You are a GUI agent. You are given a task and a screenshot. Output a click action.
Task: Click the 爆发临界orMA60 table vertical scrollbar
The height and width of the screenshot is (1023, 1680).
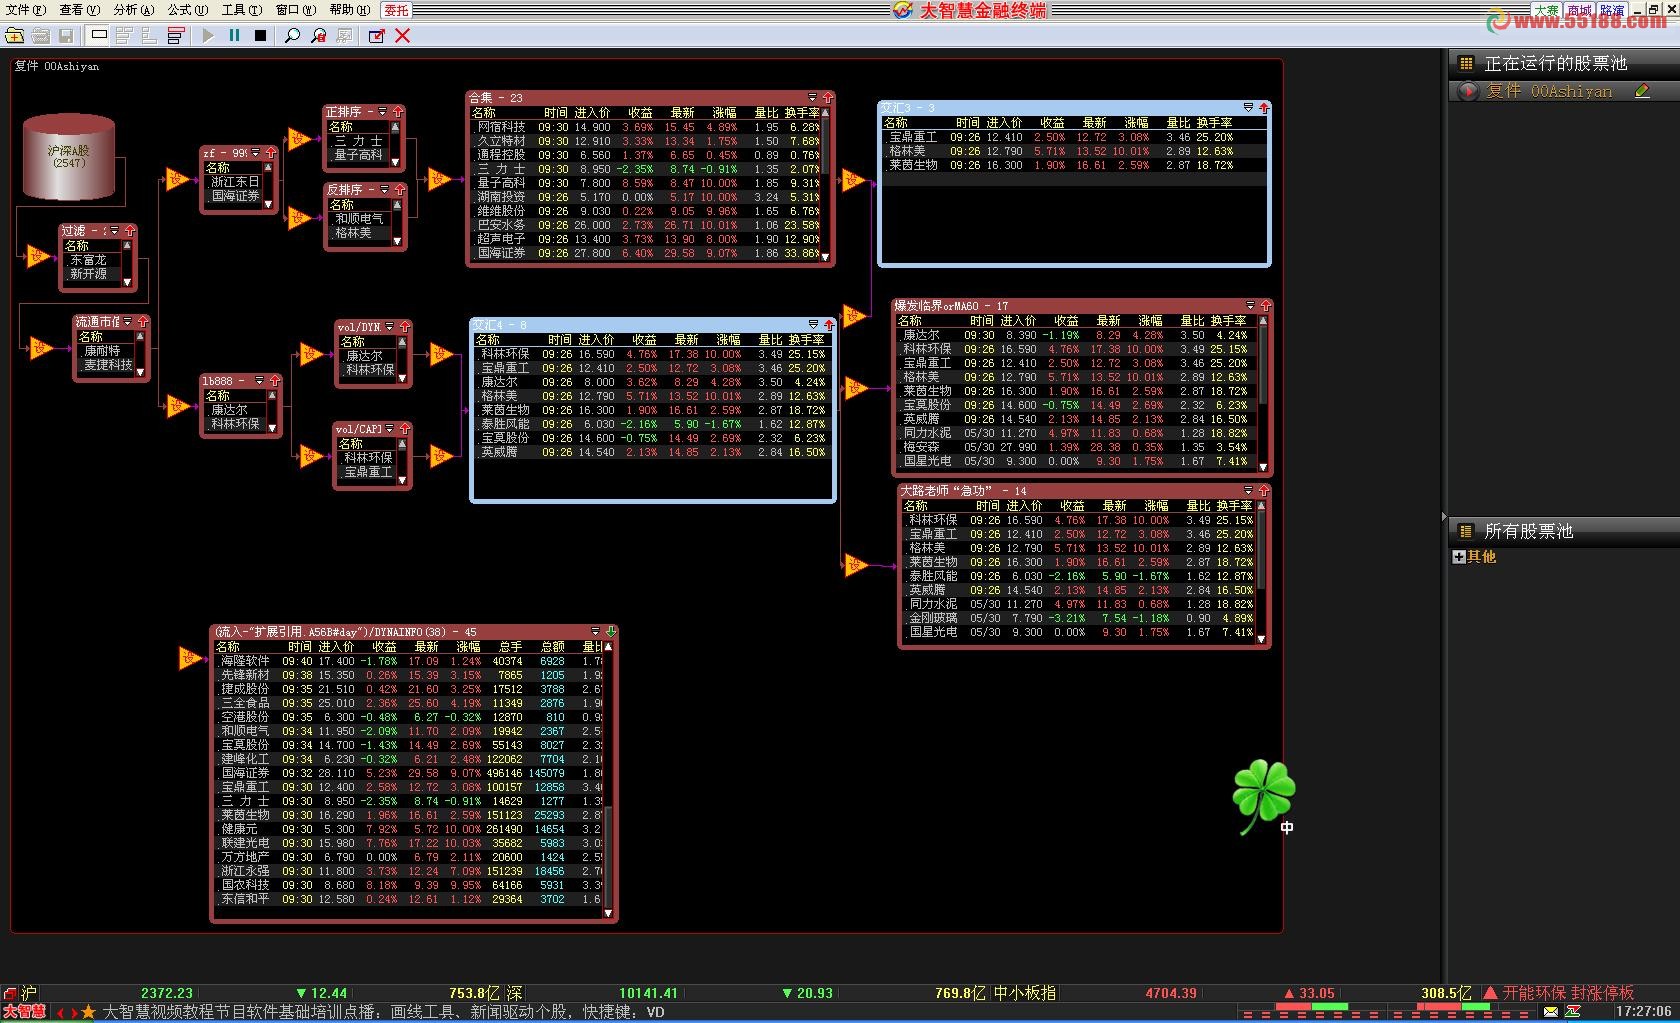point(1263,394)
